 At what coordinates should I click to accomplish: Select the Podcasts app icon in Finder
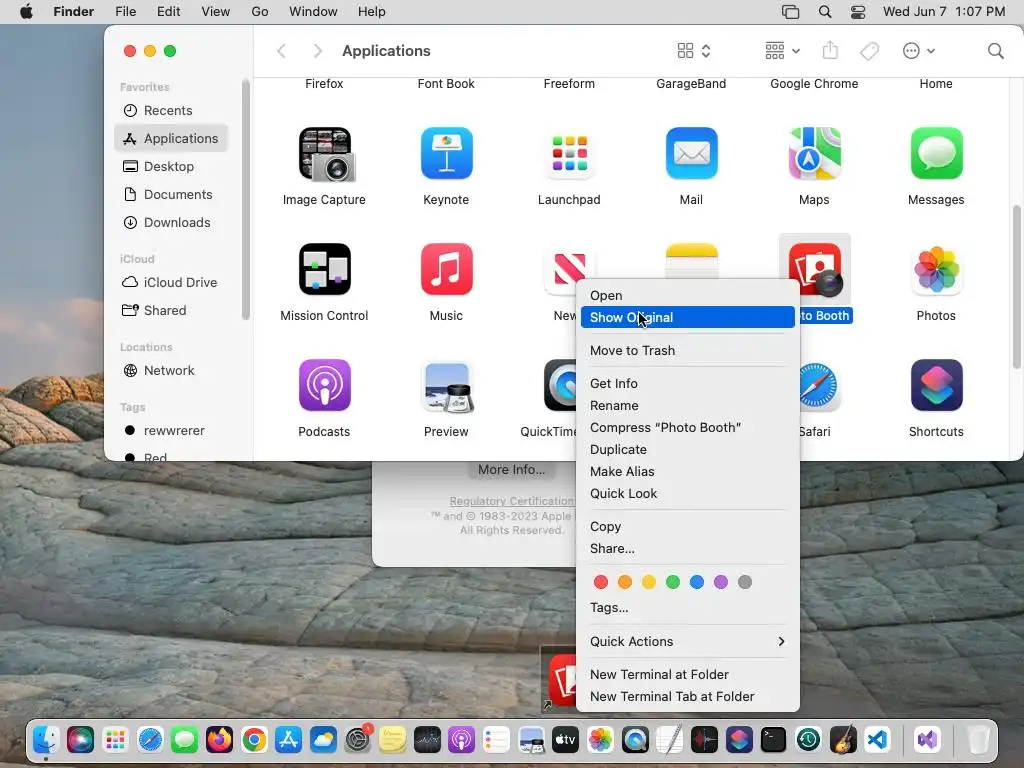pyautogui.click(x=325, y=385)
